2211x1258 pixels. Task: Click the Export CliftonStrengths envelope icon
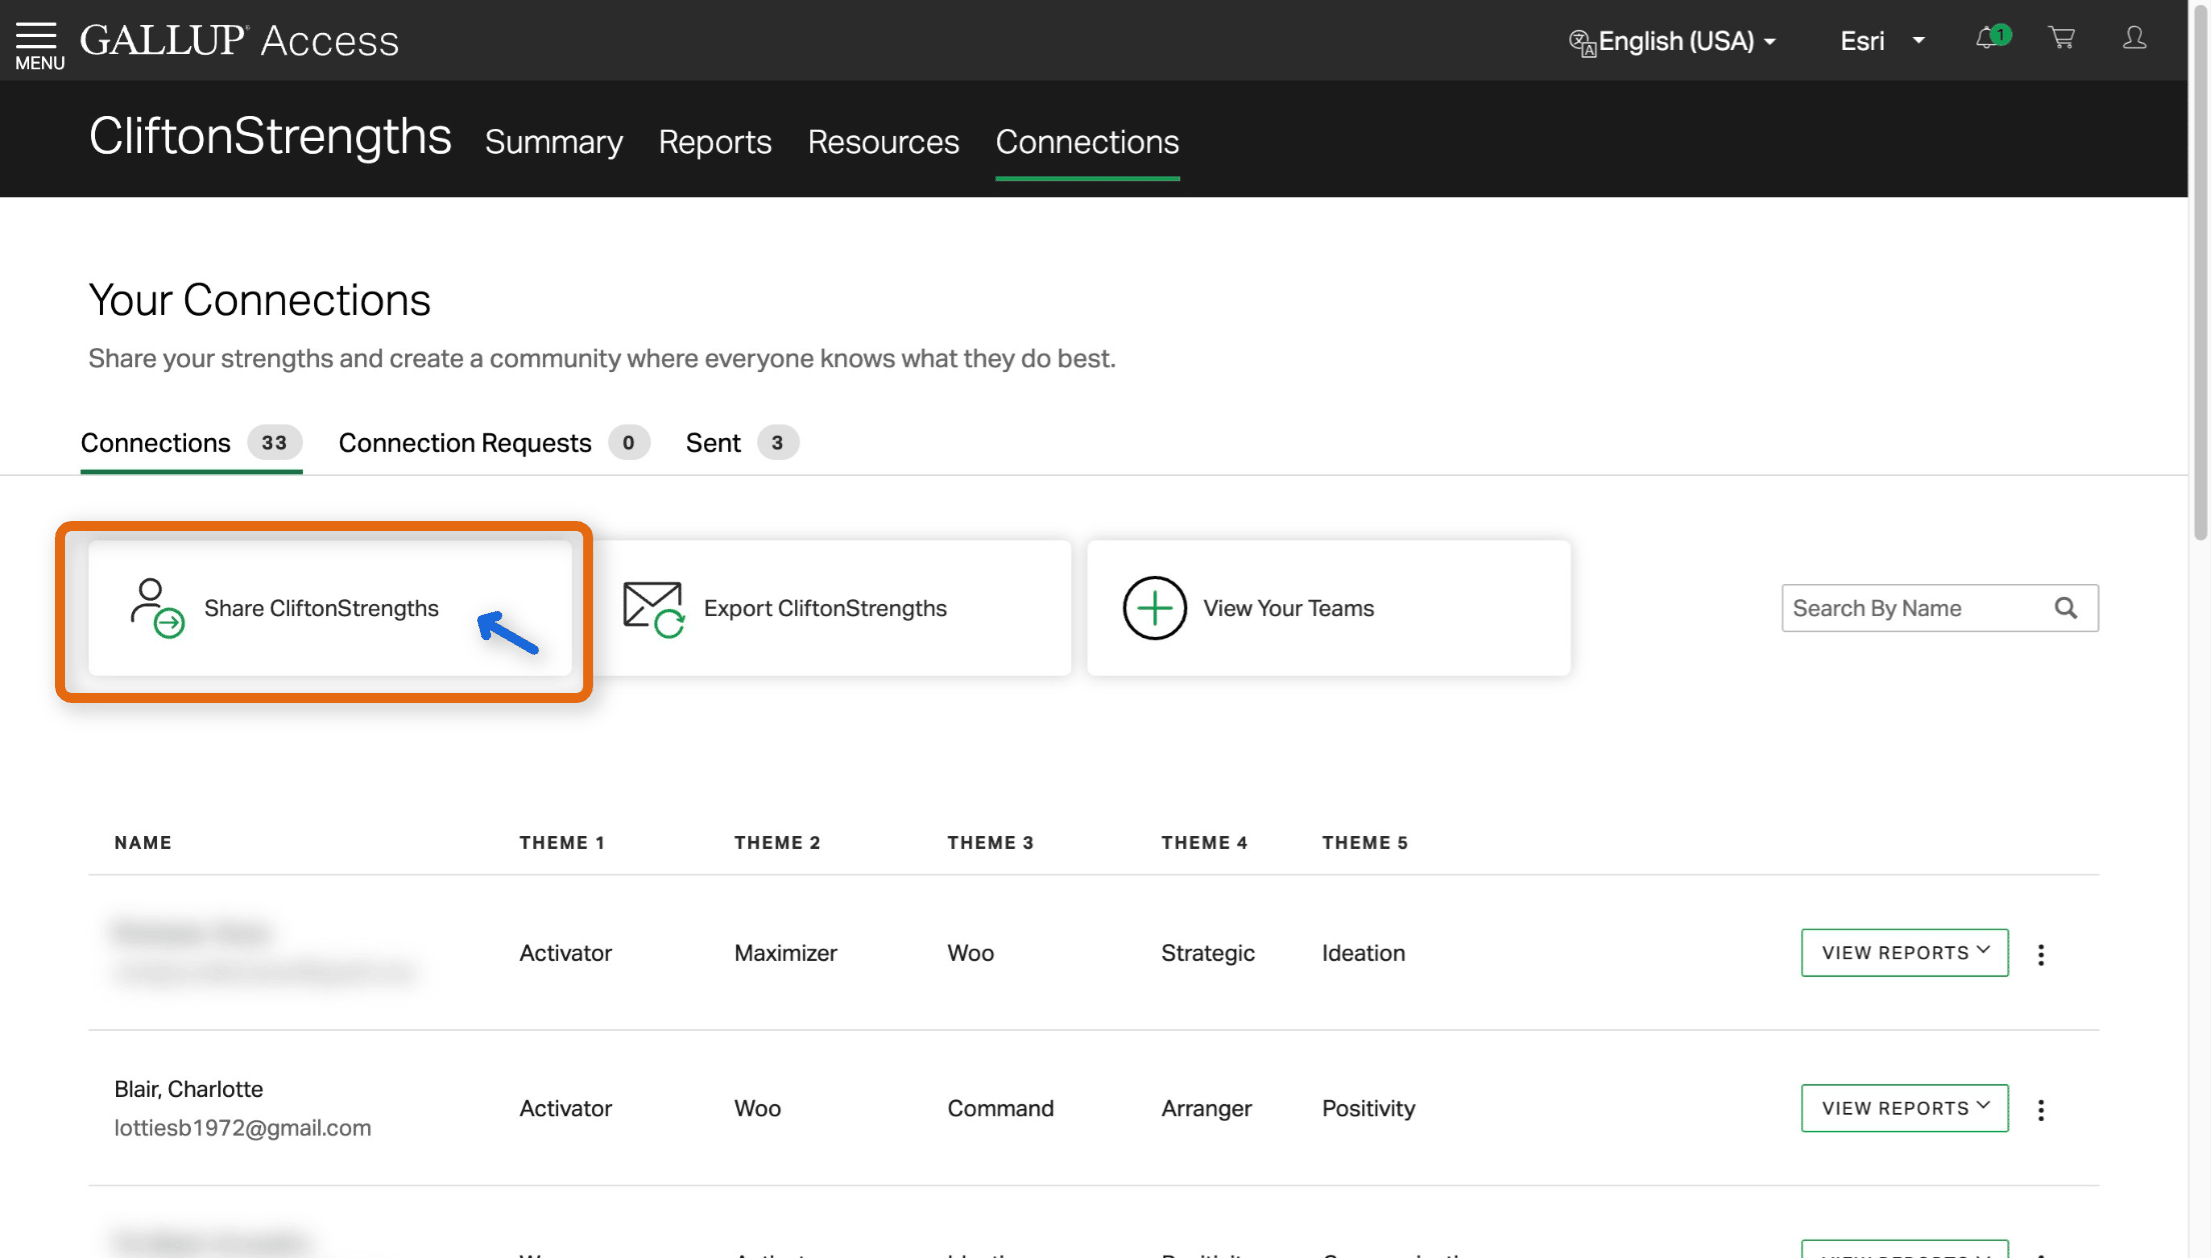[652, 608]
